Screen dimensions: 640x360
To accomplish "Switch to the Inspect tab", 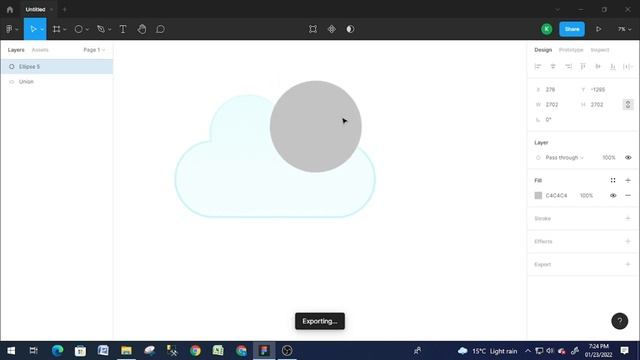I will click(600, 50).
